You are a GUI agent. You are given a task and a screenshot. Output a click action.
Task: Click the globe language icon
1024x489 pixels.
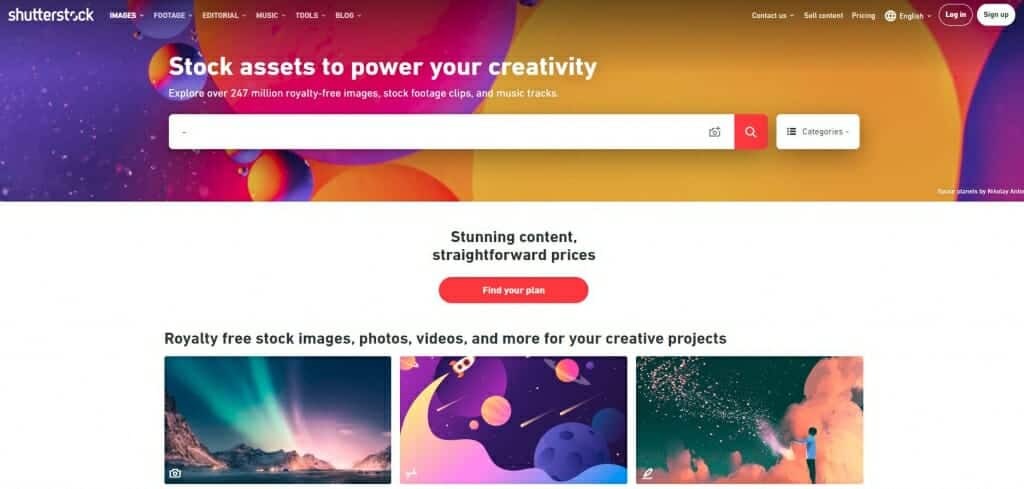(x=890, y=16)
